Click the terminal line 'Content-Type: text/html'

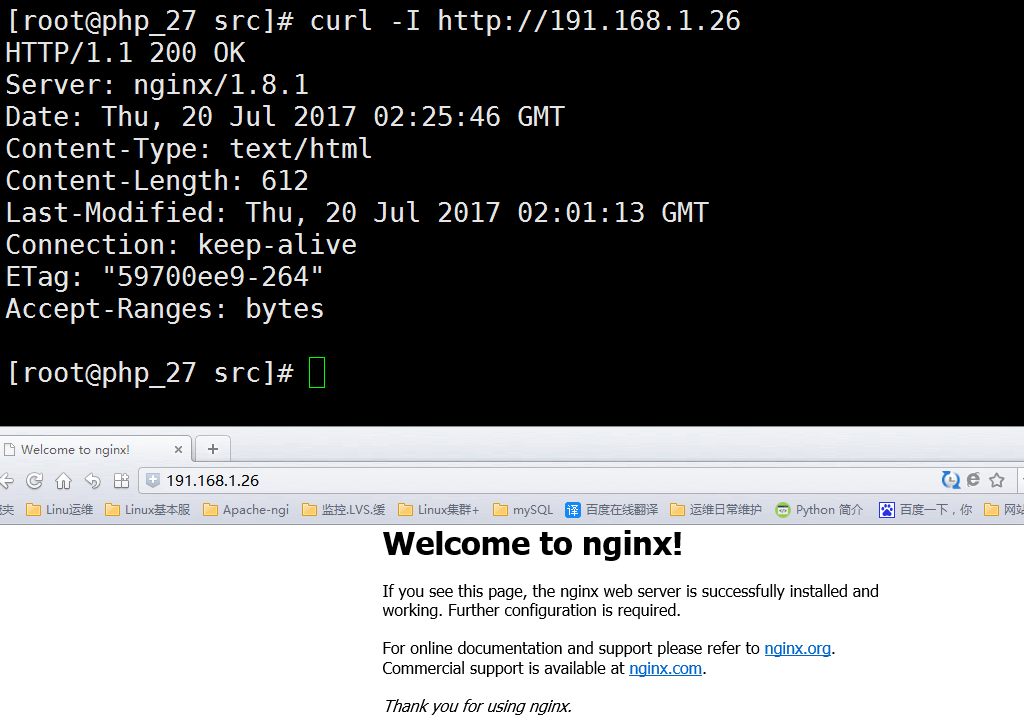click(189, 149)
